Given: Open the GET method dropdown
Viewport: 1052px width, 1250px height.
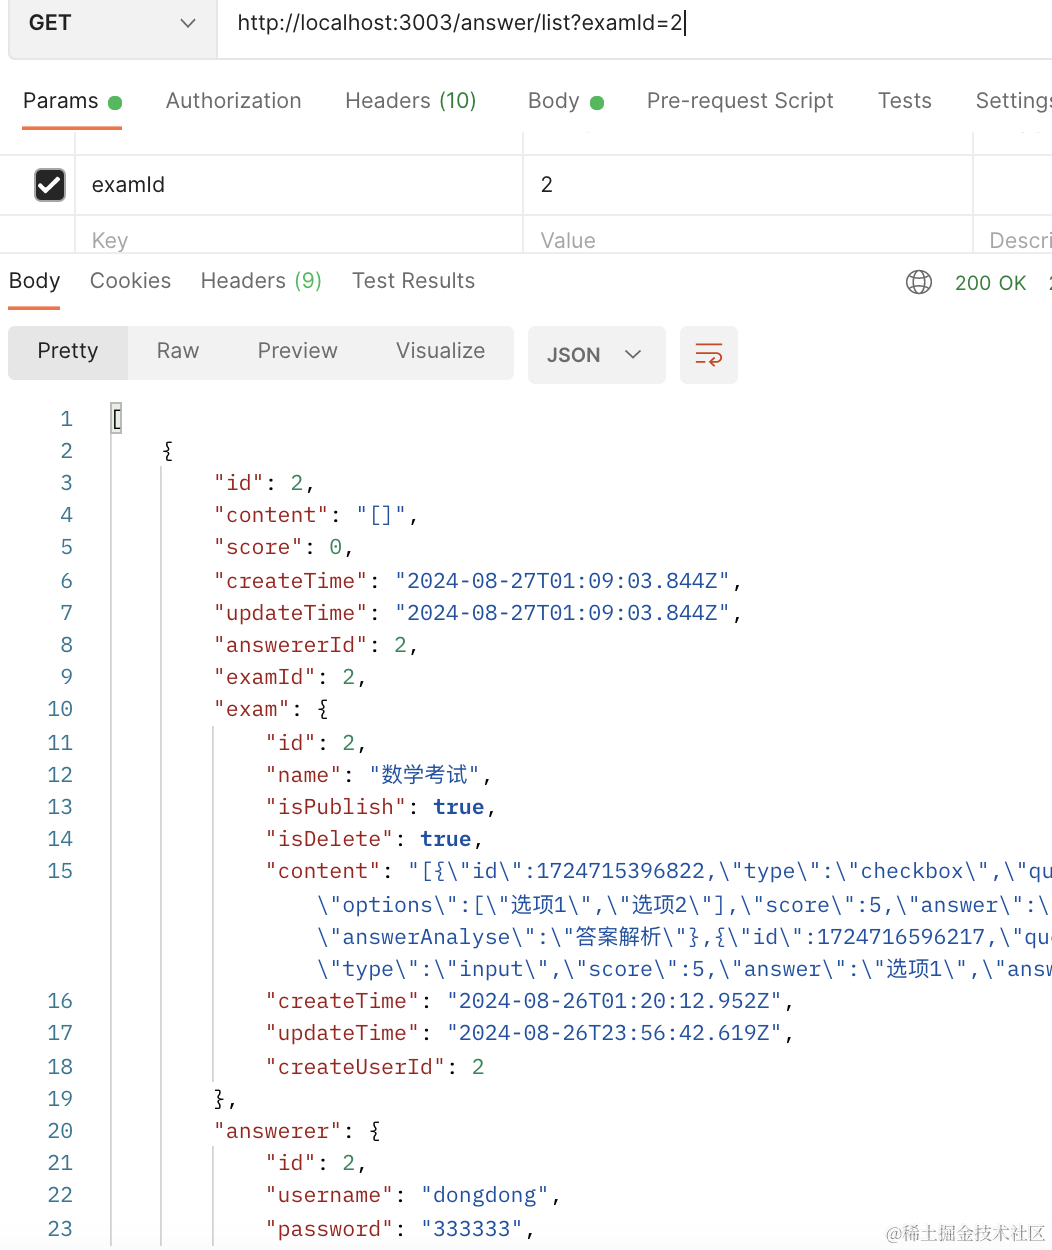Looking at the screenshot, I should tap(111, 23).
